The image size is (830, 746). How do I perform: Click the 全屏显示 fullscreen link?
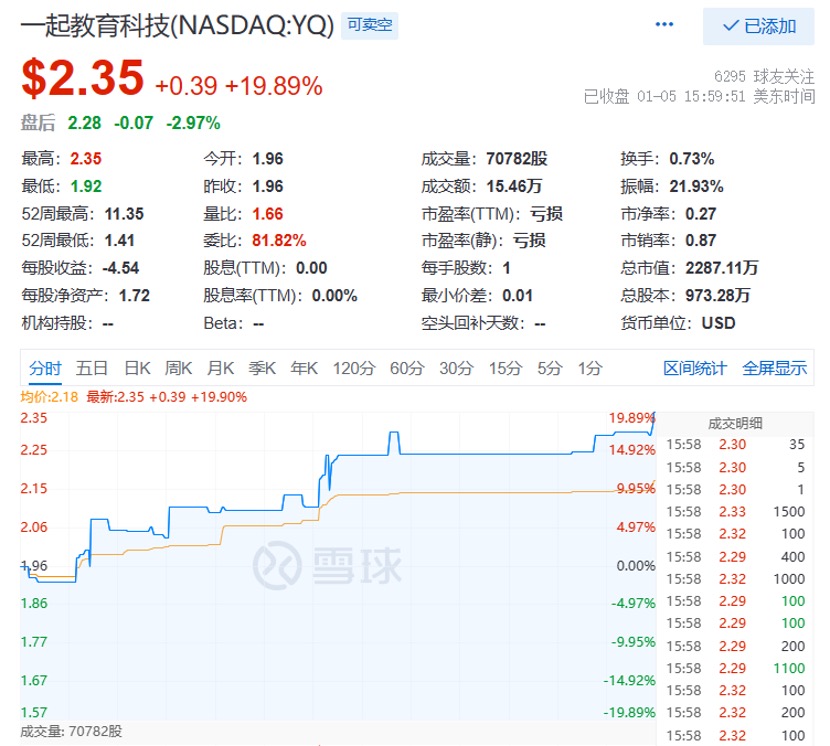(x=774, y=368)
